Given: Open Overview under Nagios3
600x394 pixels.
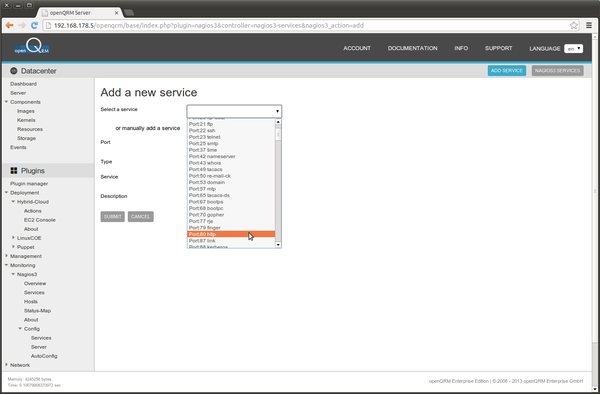Looking at the screenshot, I should (35, 283).
